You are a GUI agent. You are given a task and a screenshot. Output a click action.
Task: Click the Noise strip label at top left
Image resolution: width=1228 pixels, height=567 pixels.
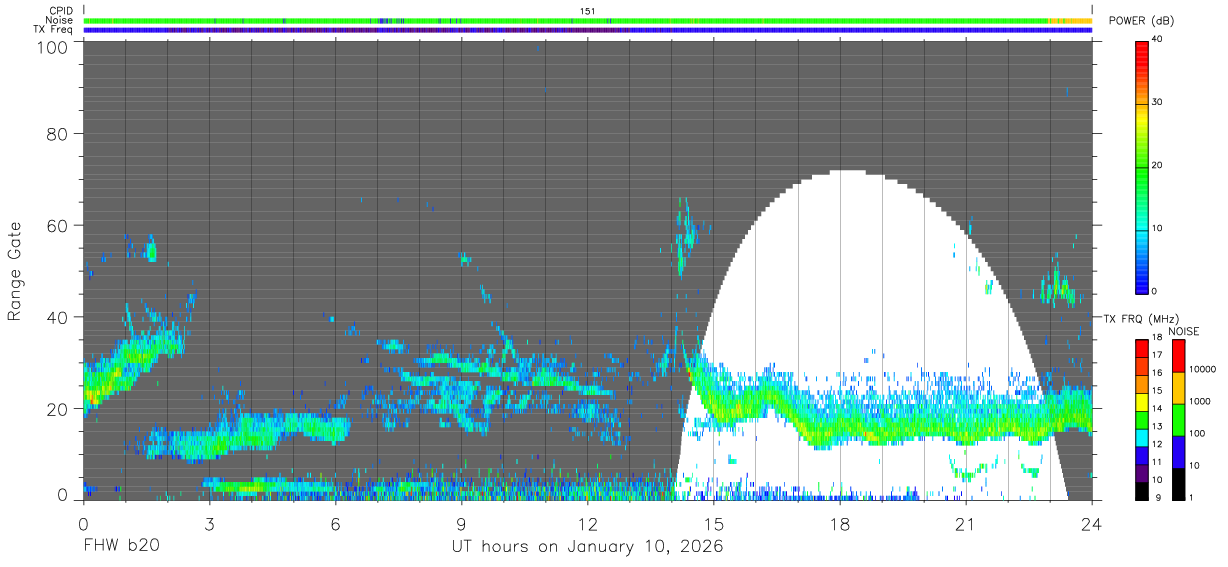point(57,20)
